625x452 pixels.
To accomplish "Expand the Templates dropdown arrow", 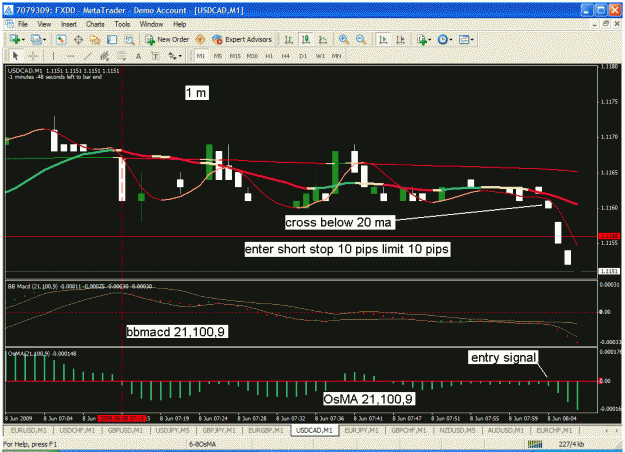I will (472, 40).
